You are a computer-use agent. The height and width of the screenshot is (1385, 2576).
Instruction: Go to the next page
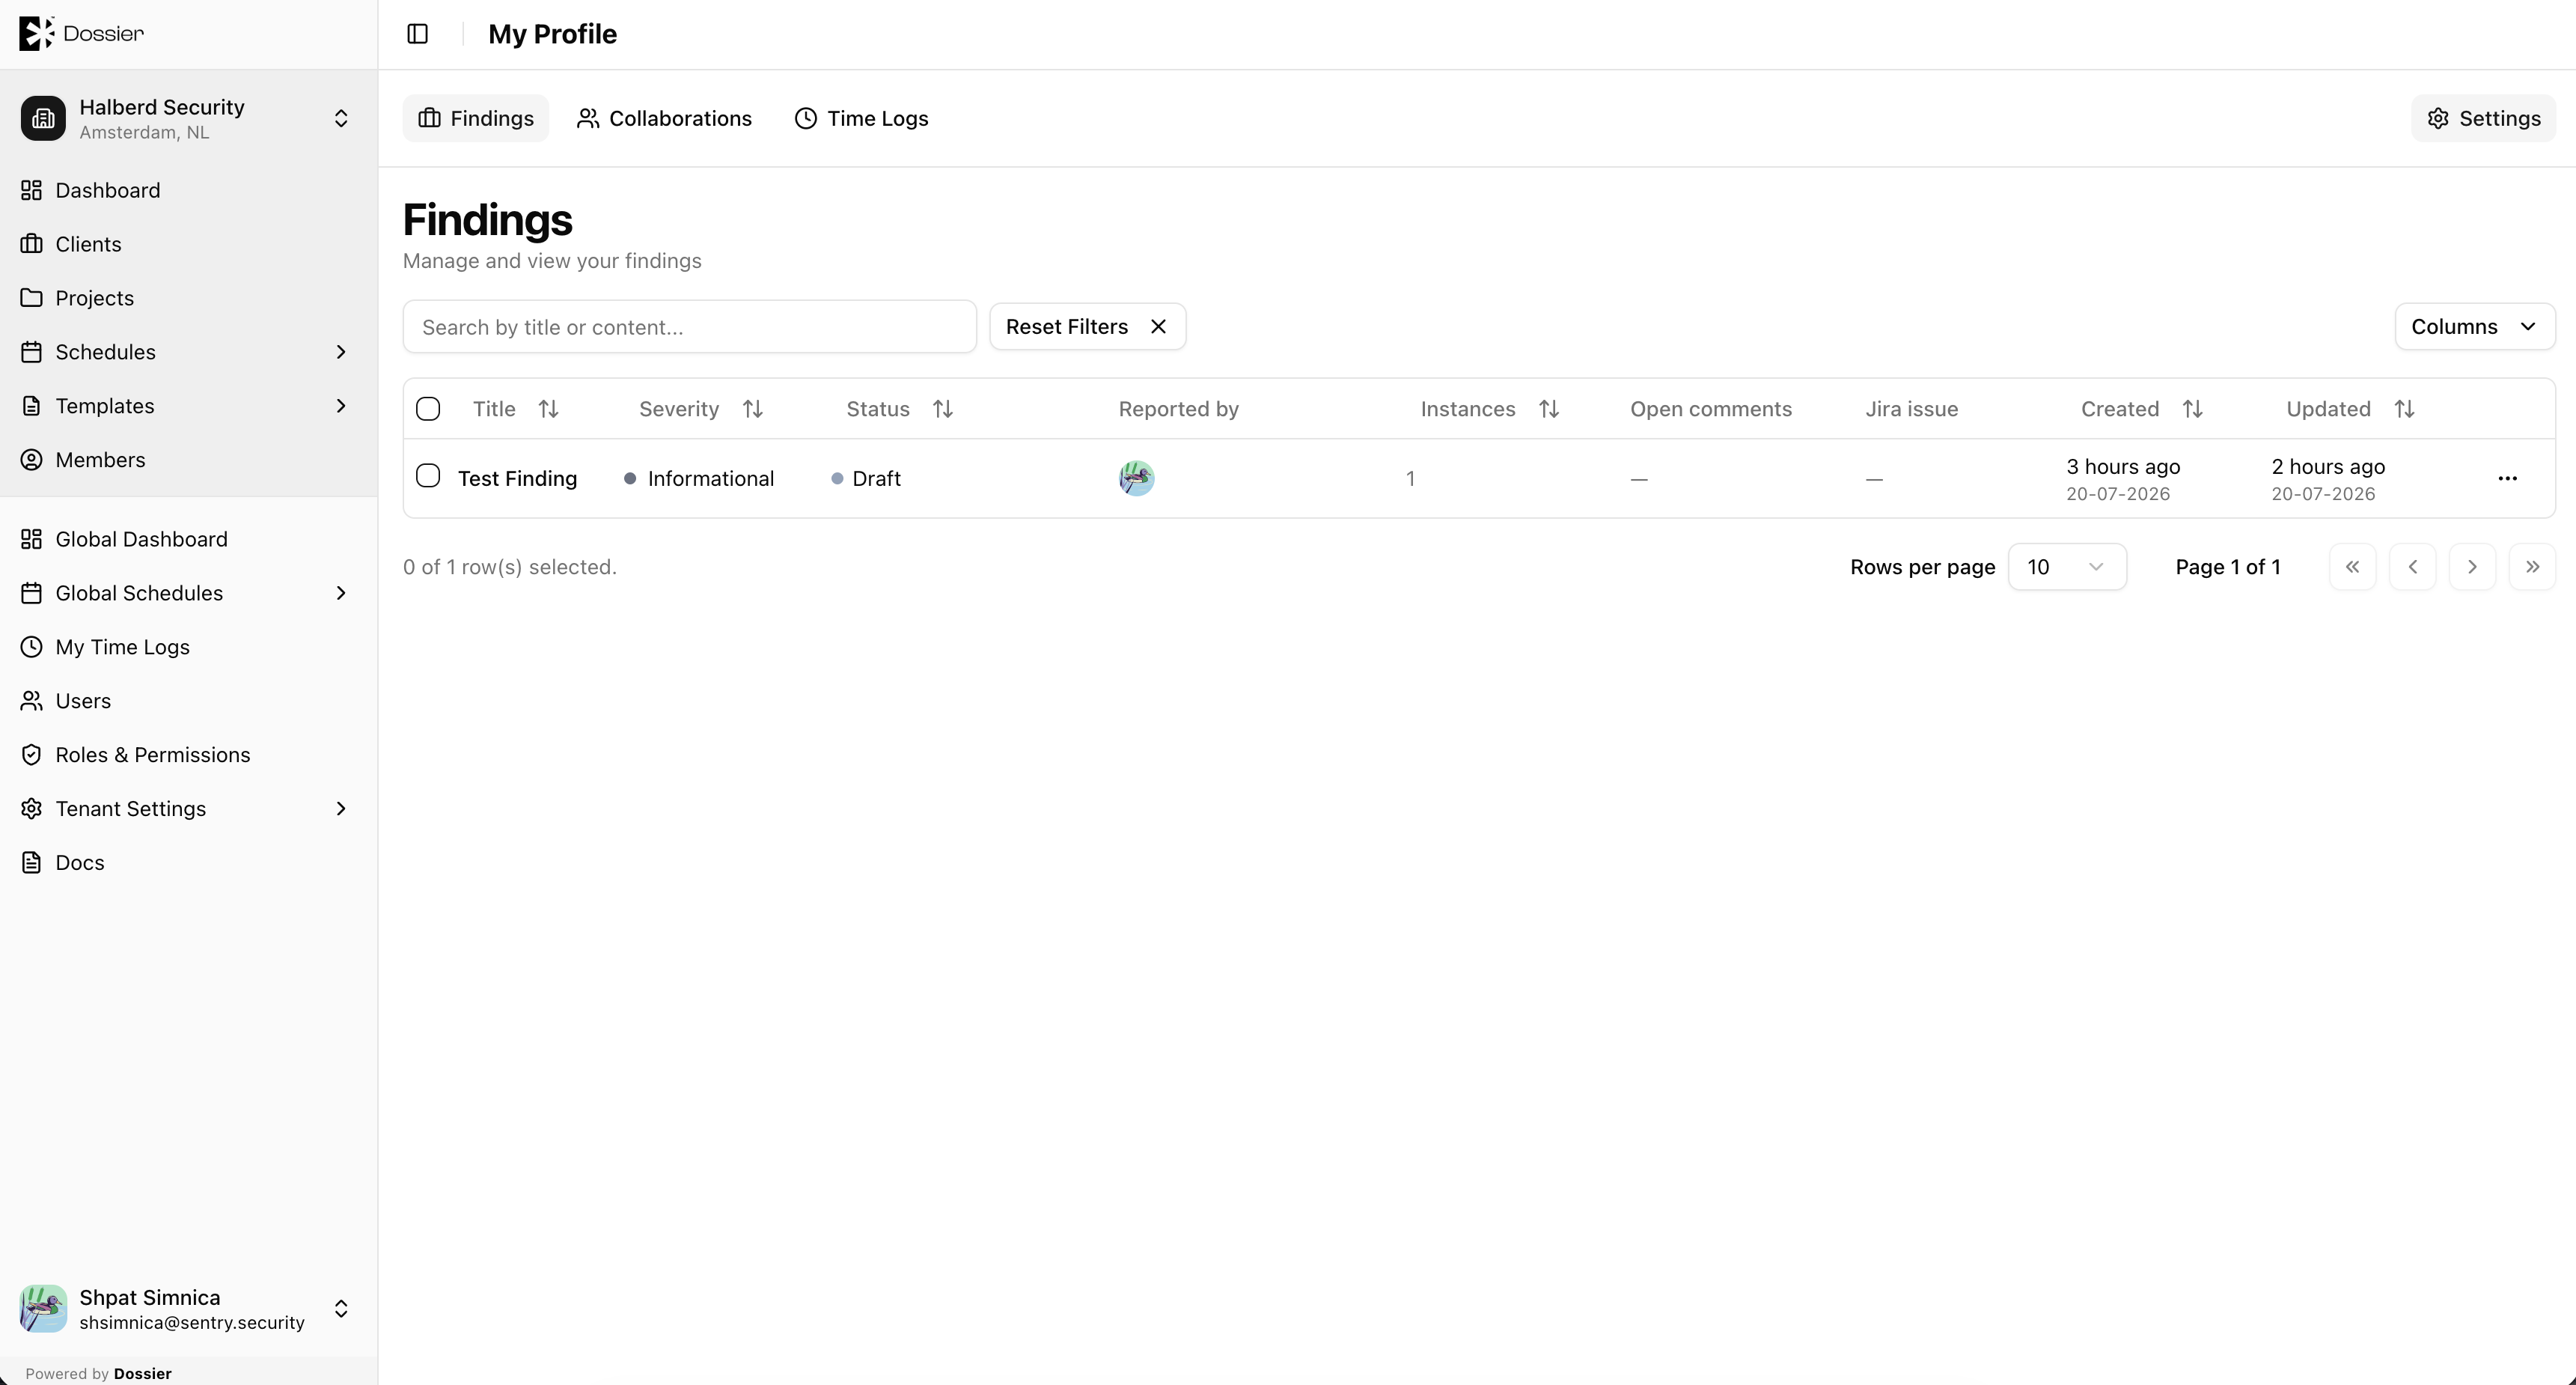point(2472,567)
